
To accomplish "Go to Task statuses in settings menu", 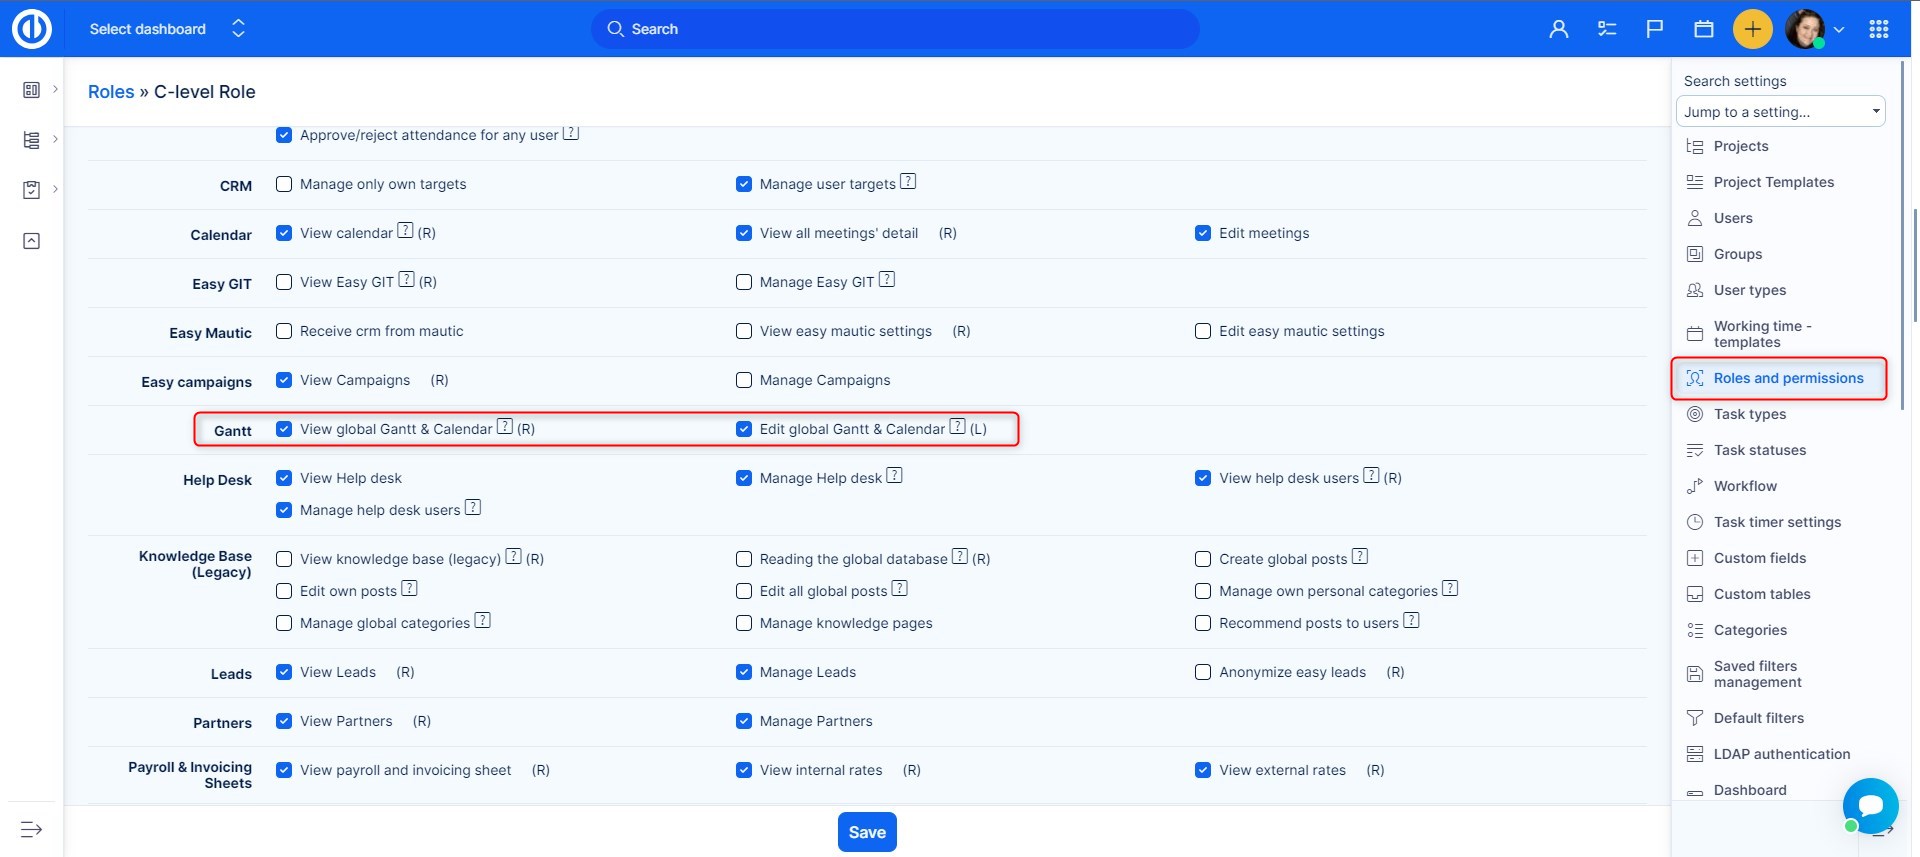I will [1759, 450].
